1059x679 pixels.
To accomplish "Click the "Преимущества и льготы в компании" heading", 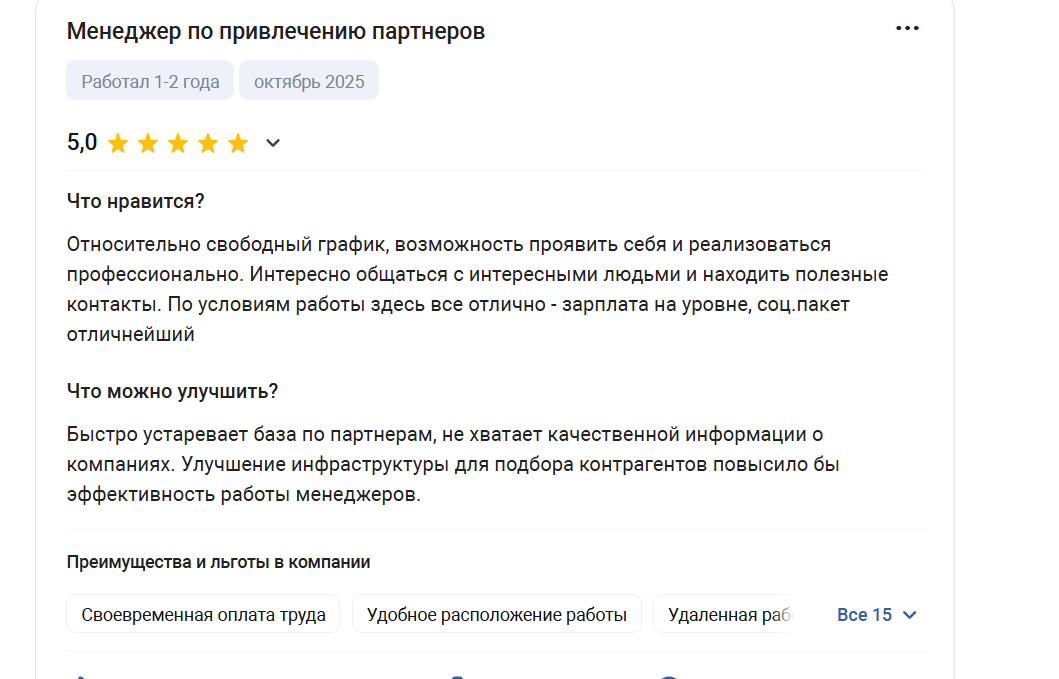I will click(218, 562).
